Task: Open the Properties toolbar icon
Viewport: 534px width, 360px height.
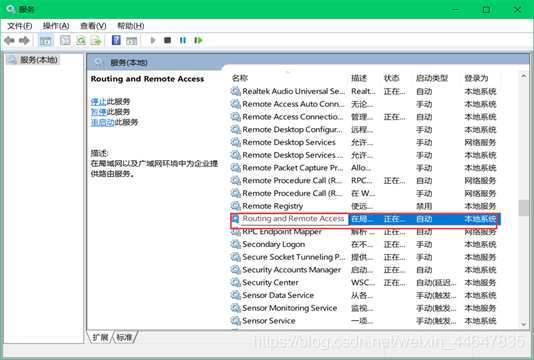Action: click(65, 41)
